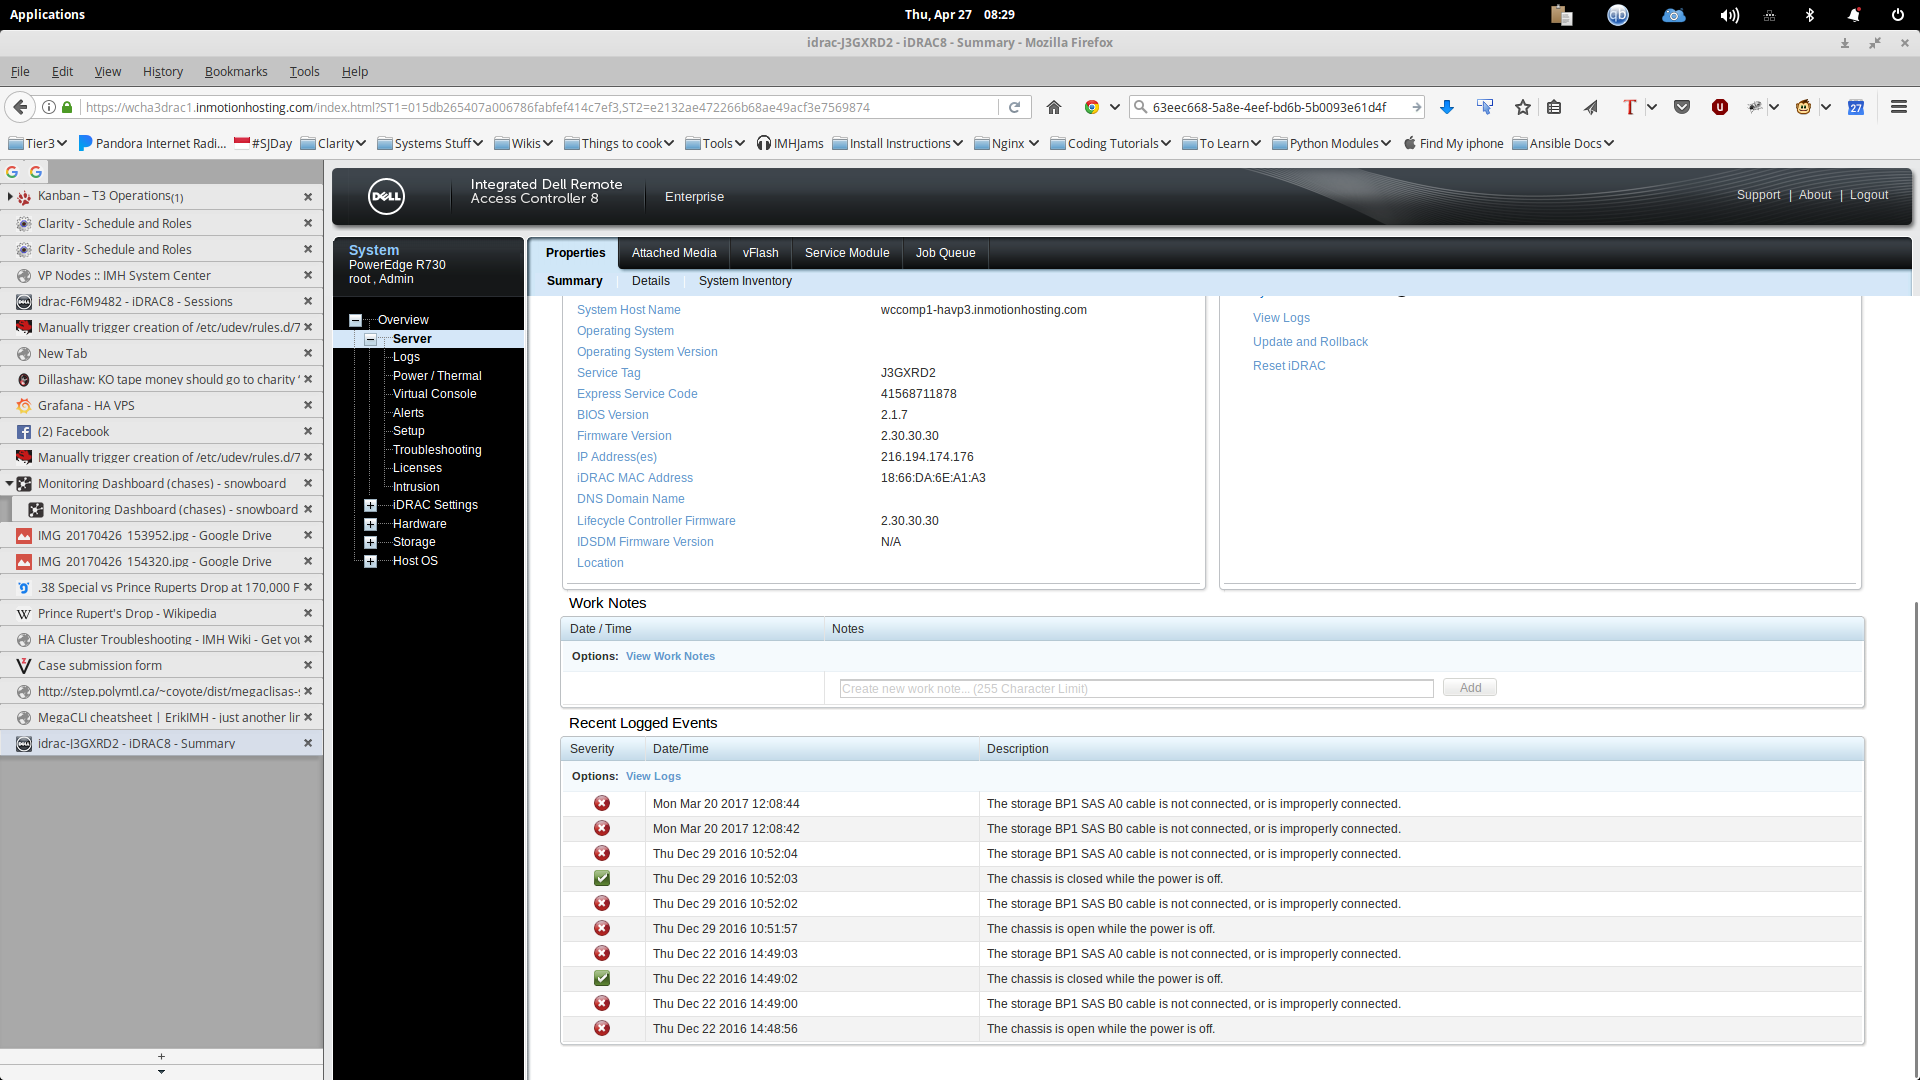Viewport: 1920px width, 1080px height.
Task: Switch to the Attached Media tab
Action: point(674,253)
